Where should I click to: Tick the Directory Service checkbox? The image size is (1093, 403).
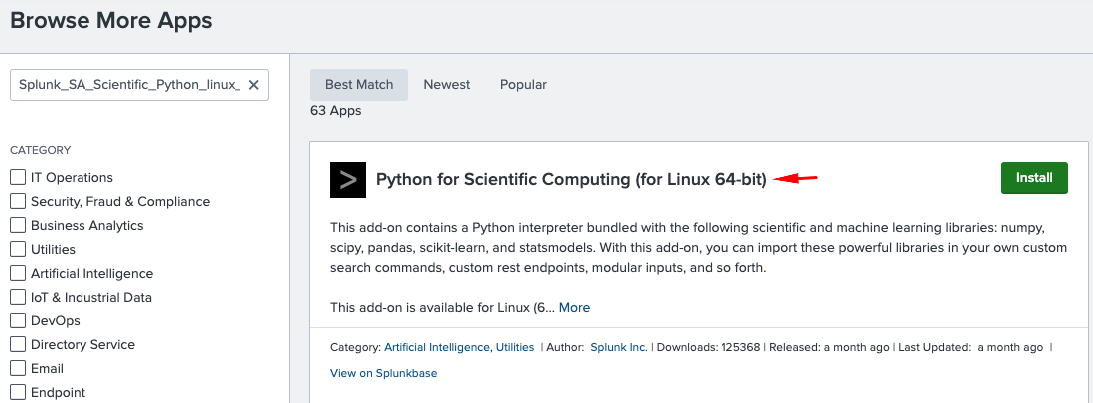(x=18, y=345)
